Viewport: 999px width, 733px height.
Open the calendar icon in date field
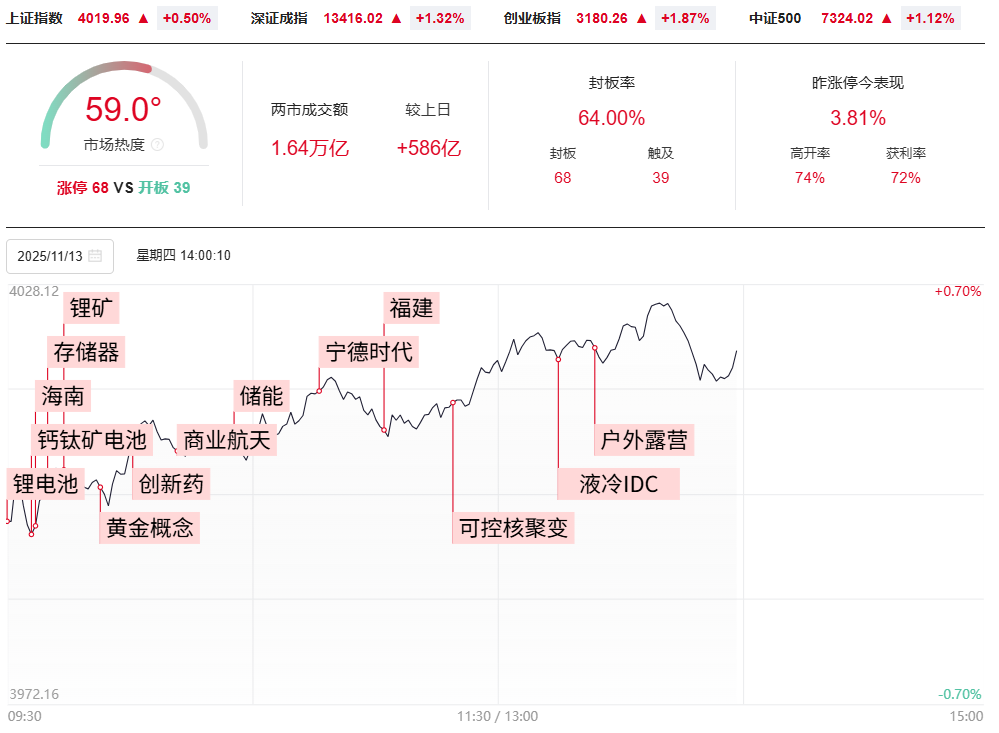(x=95, y=256)
